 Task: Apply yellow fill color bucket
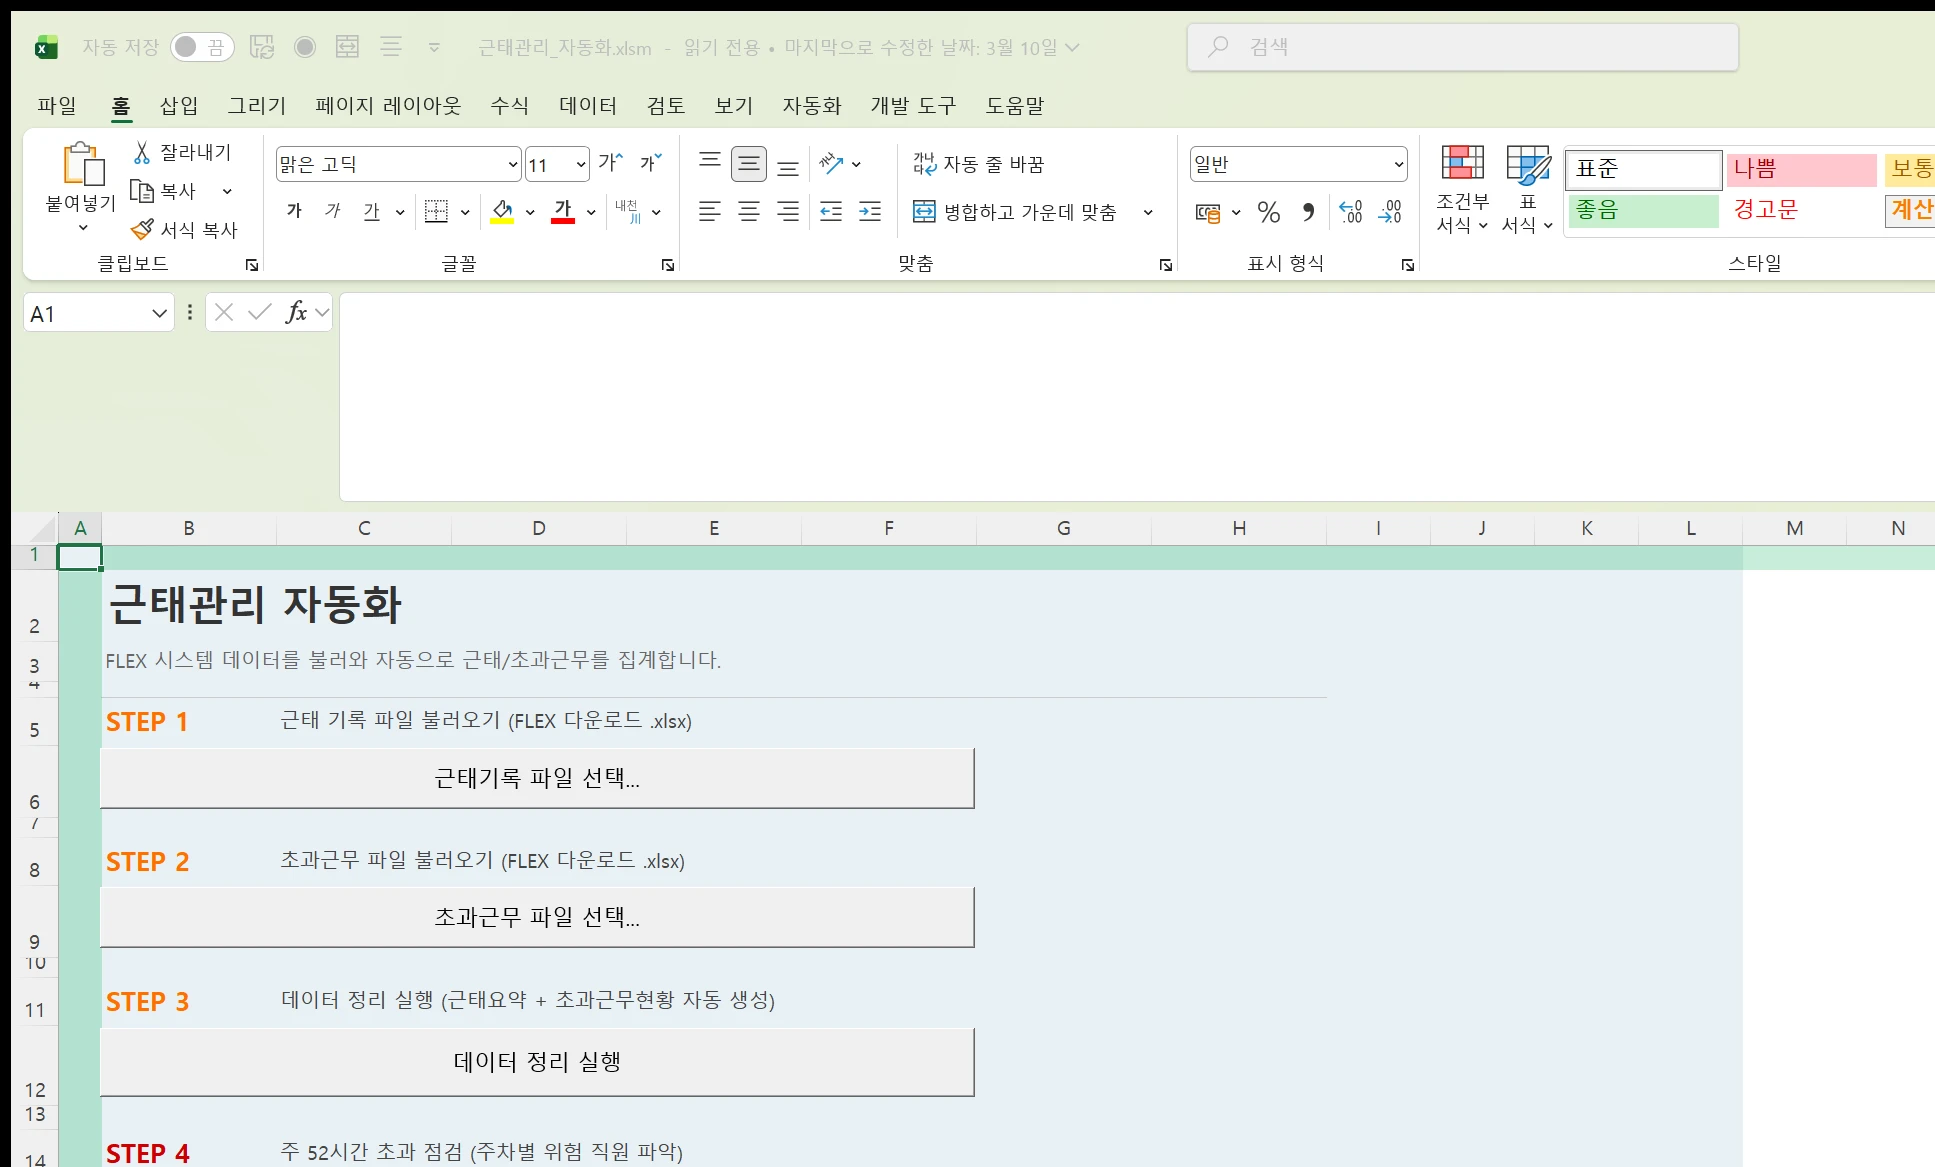[502, 211]
